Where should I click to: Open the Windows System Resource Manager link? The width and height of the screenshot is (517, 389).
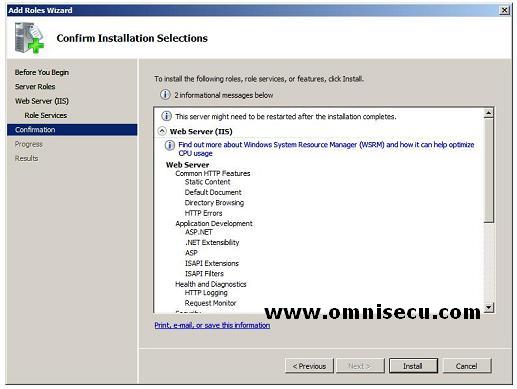pos(326,149)
